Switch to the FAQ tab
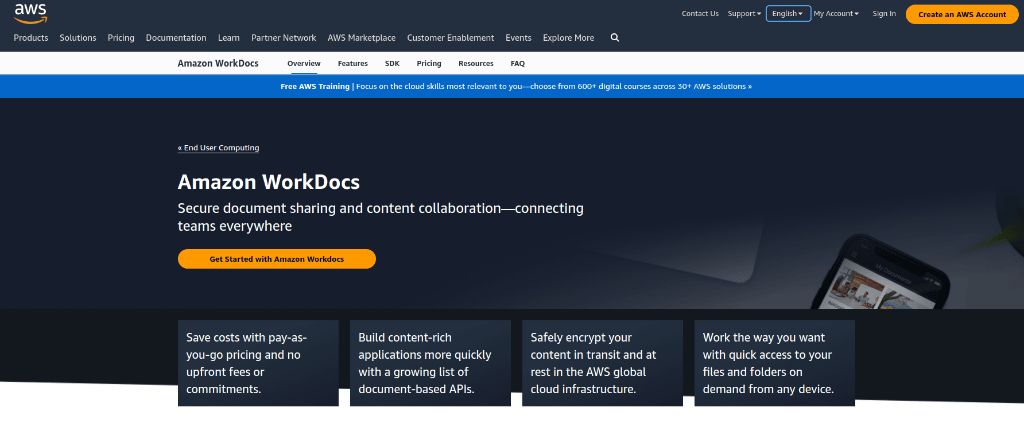This screenshot has height=436, width=1024. click(518, 63)
